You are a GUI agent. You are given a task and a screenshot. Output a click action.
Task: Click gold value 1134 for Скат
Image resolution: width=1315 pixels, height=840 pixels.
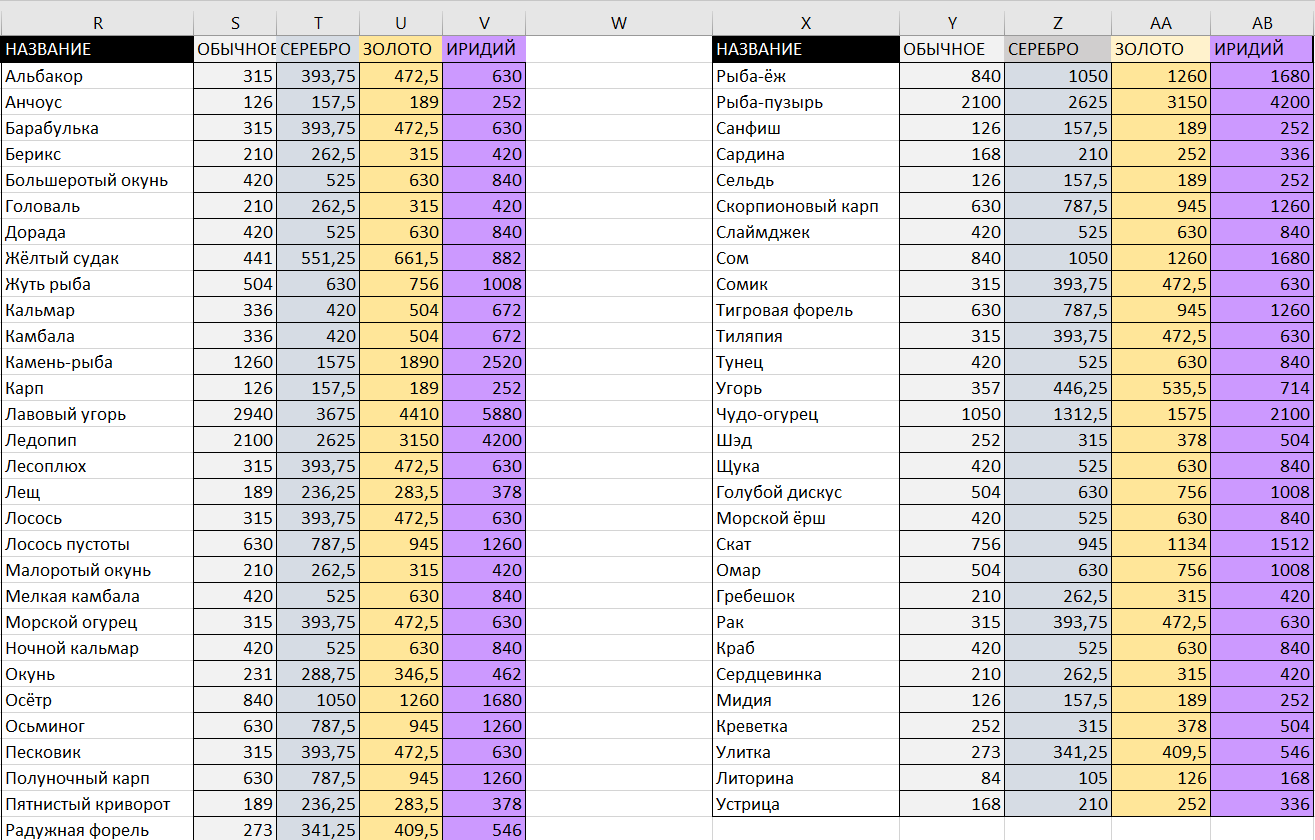coord(1161,544)
